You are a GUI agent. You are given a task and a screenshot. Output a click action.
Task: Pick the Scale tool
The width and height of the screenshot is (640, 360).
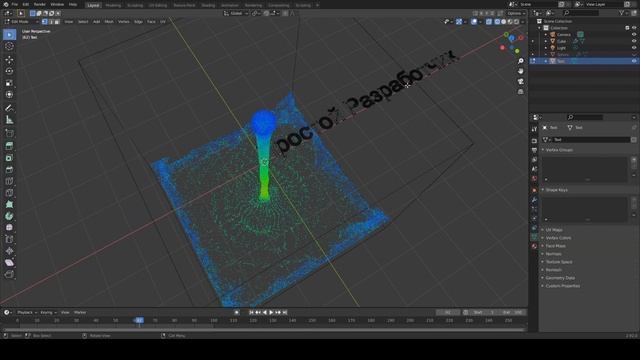point(9,83)
